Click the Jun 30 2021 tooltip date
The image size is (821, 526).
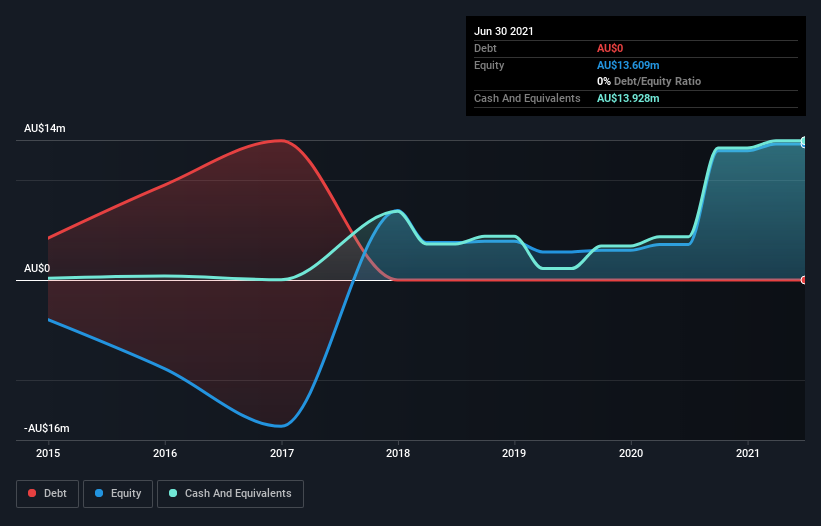pyautogui.click(x=504, y=31)
